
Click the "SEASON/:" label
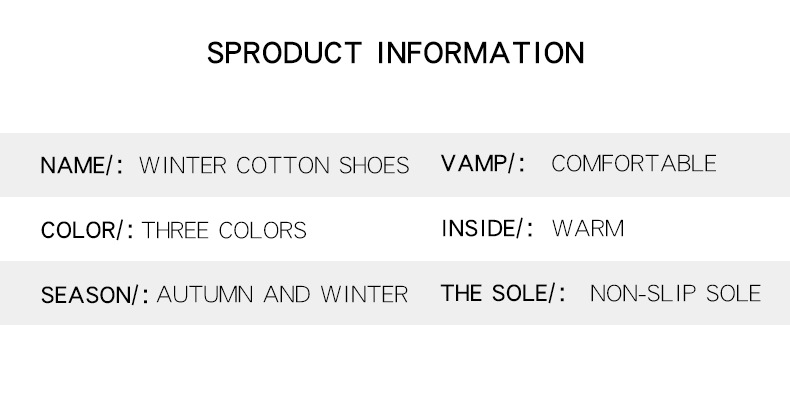(x=95, y=296)
